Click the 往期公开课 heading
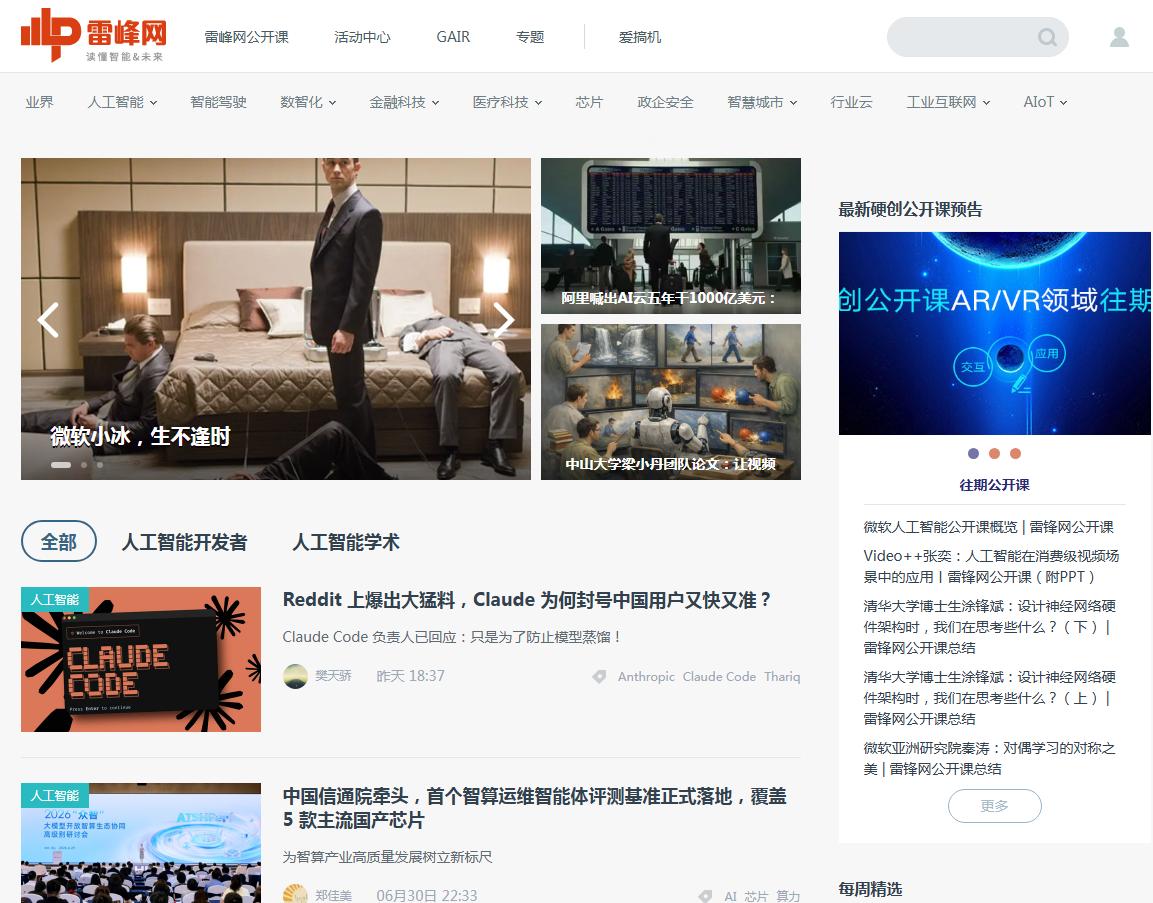This screenshot has height=903, width=1153. coord(994,485)
